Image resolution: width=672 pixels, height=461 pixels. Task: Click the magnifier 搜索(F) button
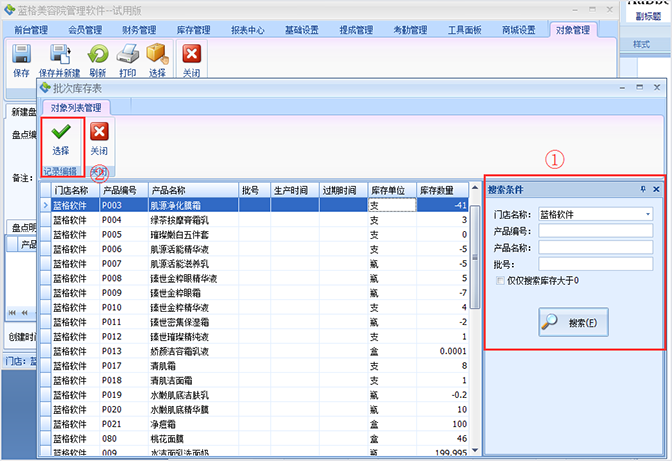(x=573, y=322)
